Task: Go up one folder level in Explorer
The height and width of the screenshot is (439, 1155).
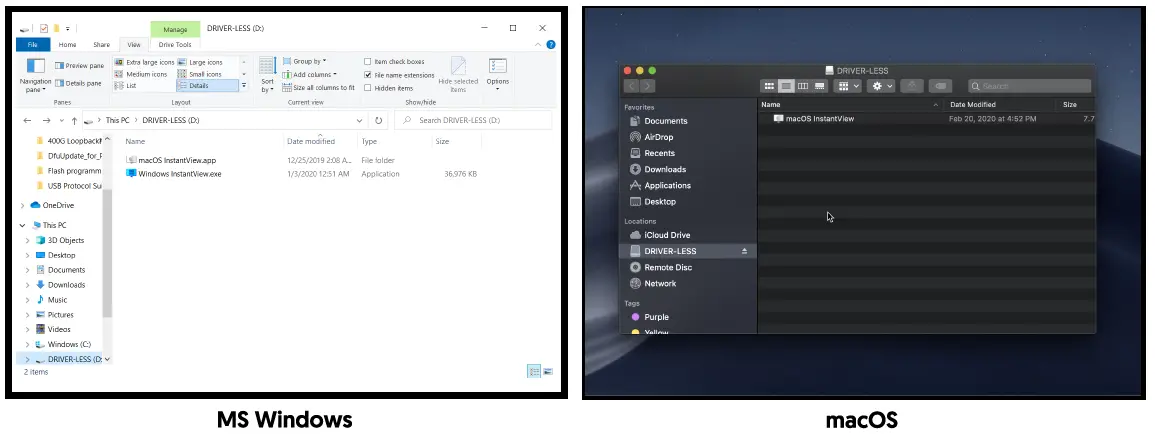Action: (x=74, y=120)
